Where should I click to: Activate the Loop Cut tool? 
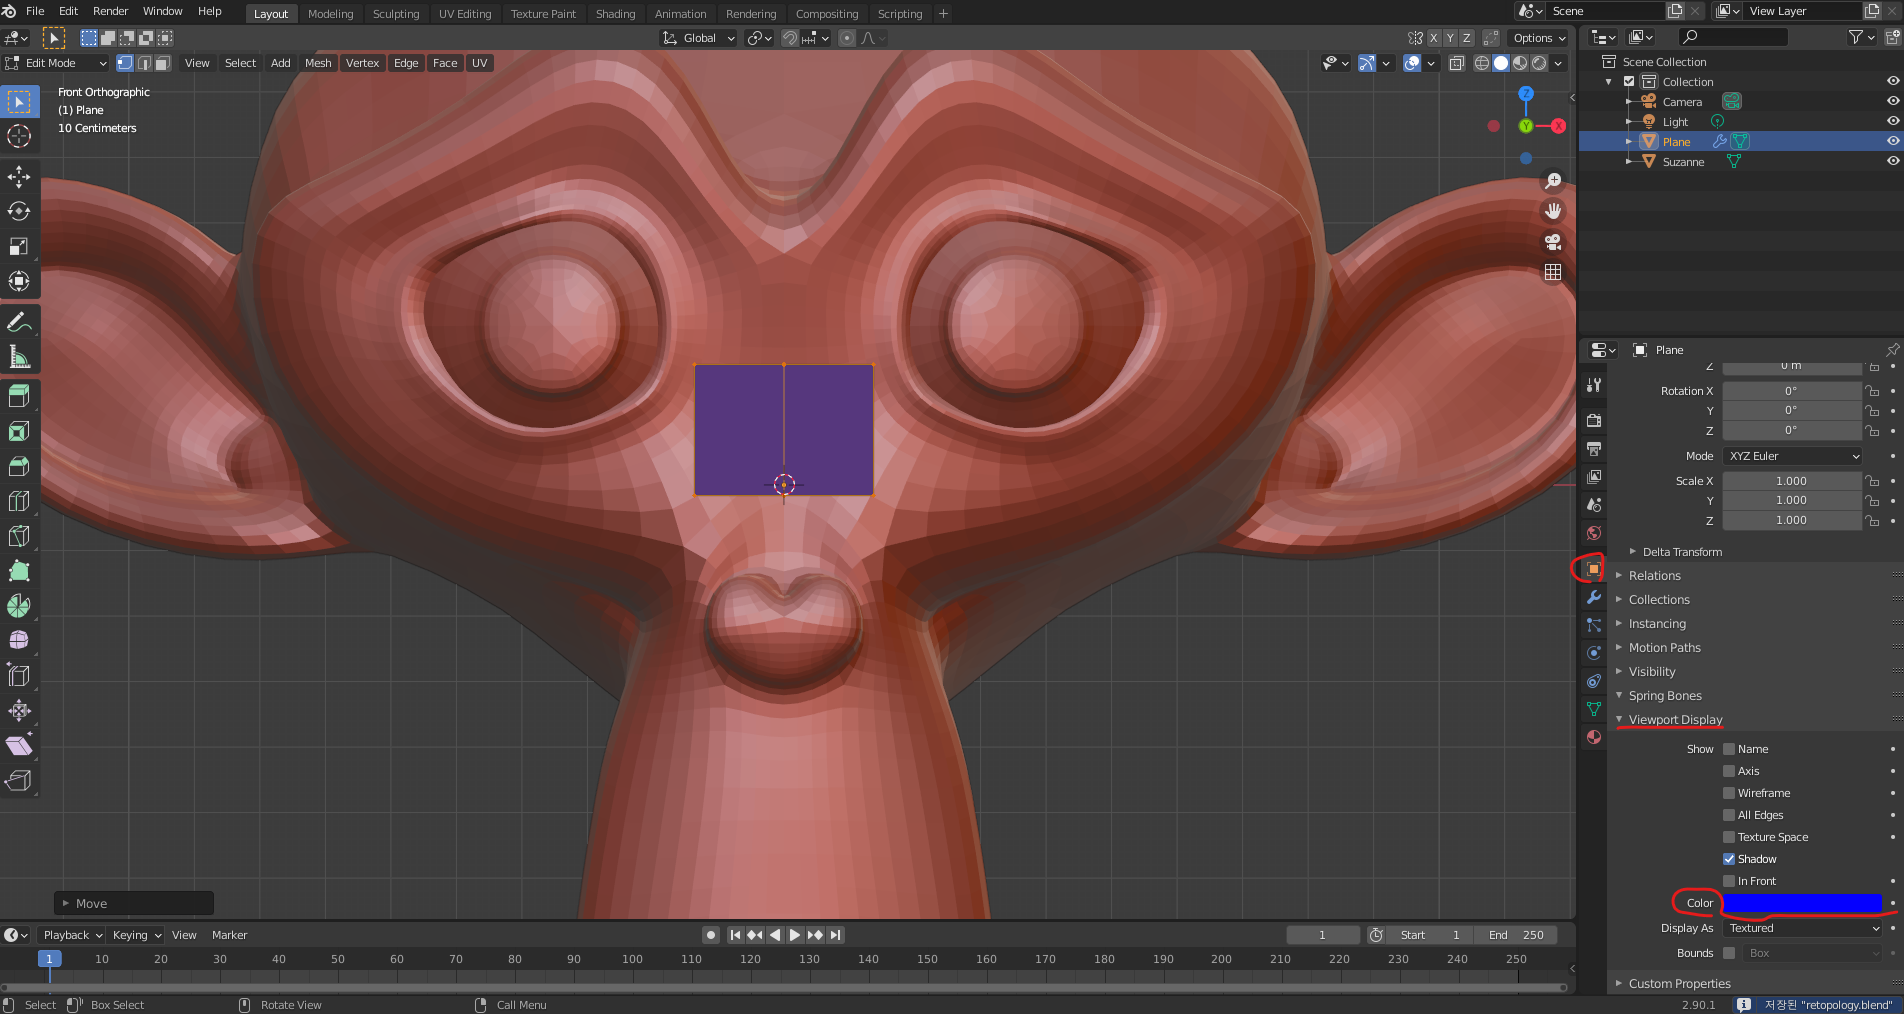pyautogui.click(x=19, y=501)
